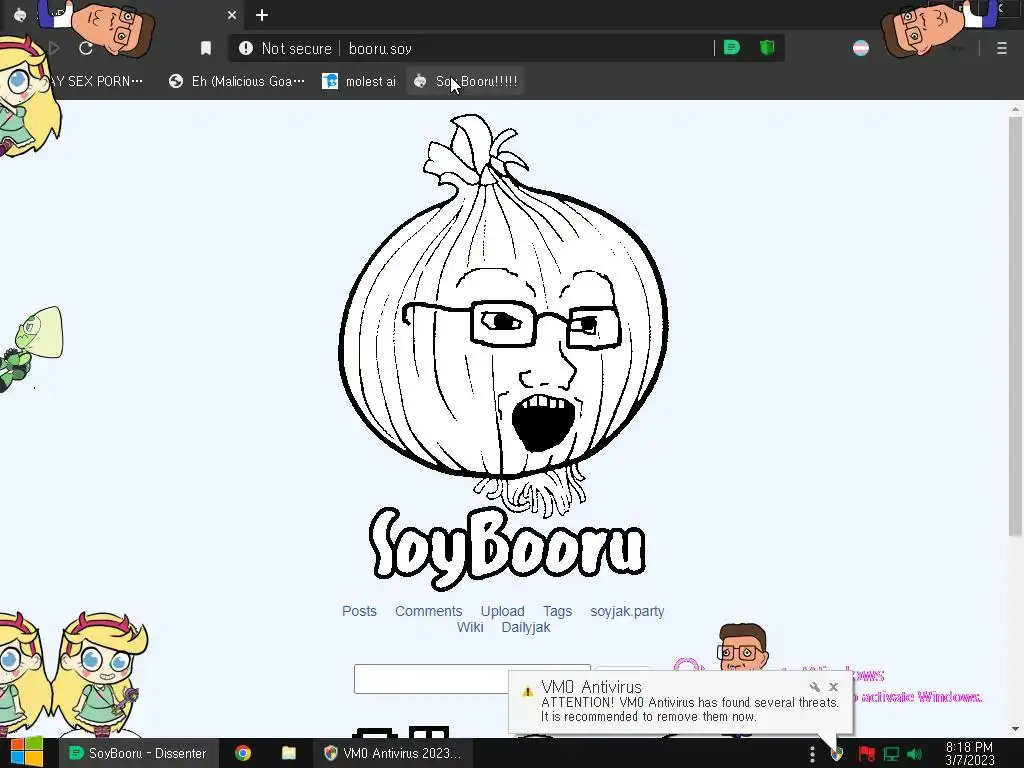Click the wrench icon in antivirus popup
Screen dimensions: 1024x768
click(814, 687)
